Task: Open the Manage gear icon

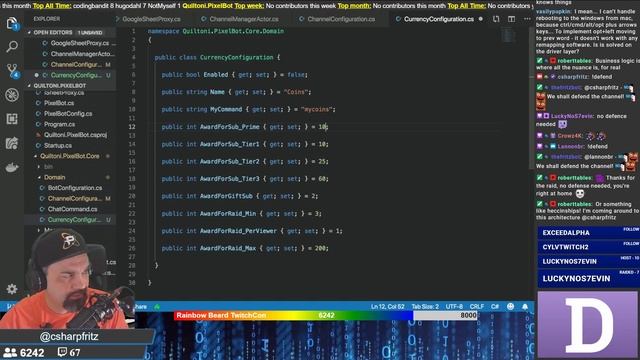Action: (x=12, y=289)
